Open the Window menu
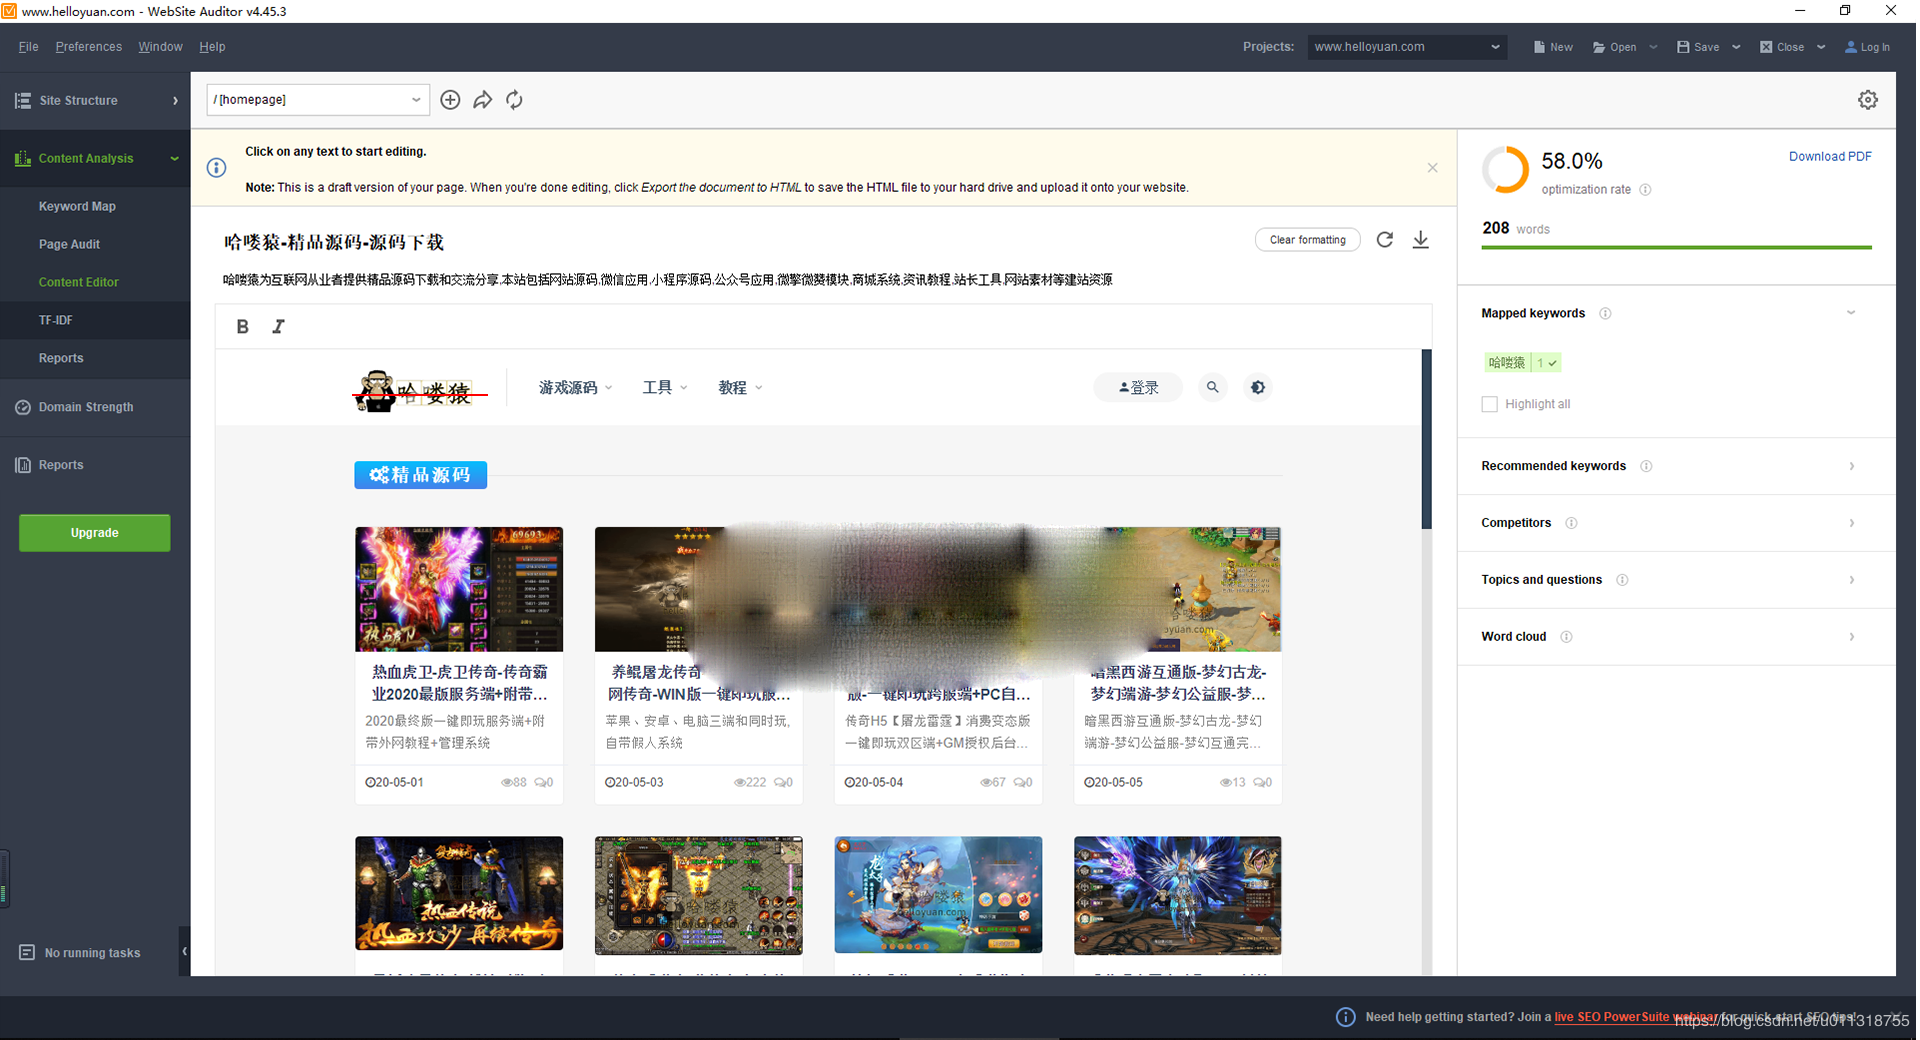Image resolution: width=1920 pixels, height=1040 pixels. click(160, 47)
